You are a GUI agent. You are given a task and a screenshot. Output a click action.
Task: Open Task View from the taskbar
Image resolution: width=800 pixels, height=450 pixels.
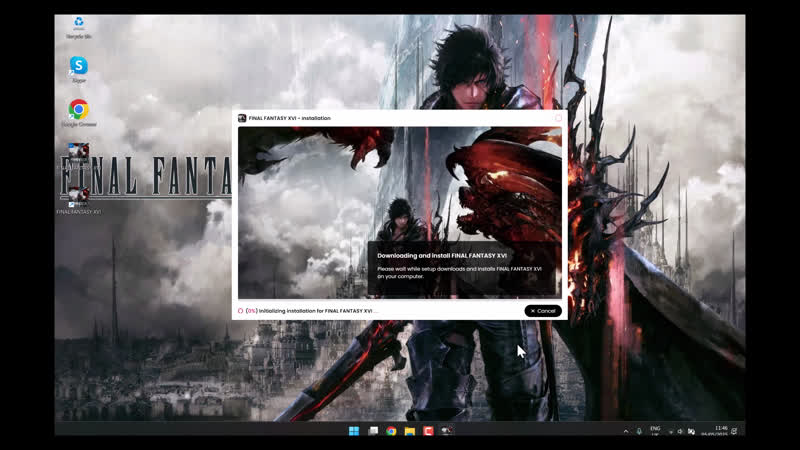pos(373,431)
